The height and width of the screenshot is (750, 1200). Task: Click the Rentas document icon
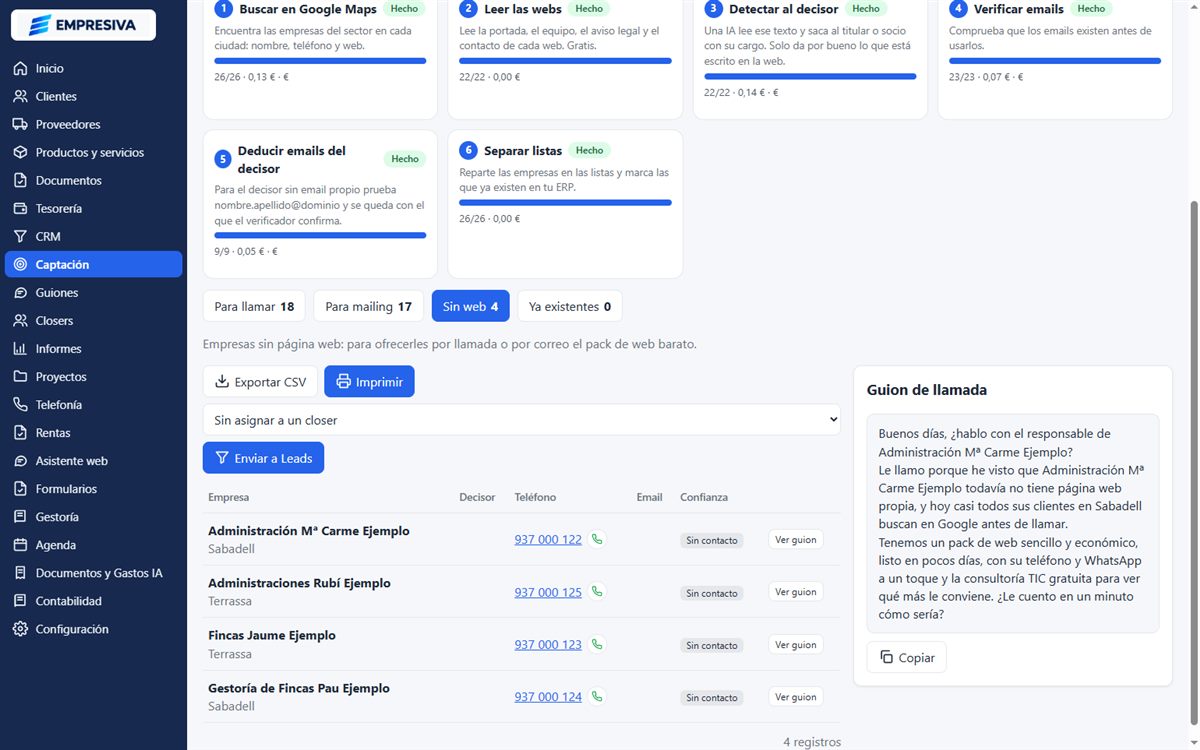pos(20,432)
